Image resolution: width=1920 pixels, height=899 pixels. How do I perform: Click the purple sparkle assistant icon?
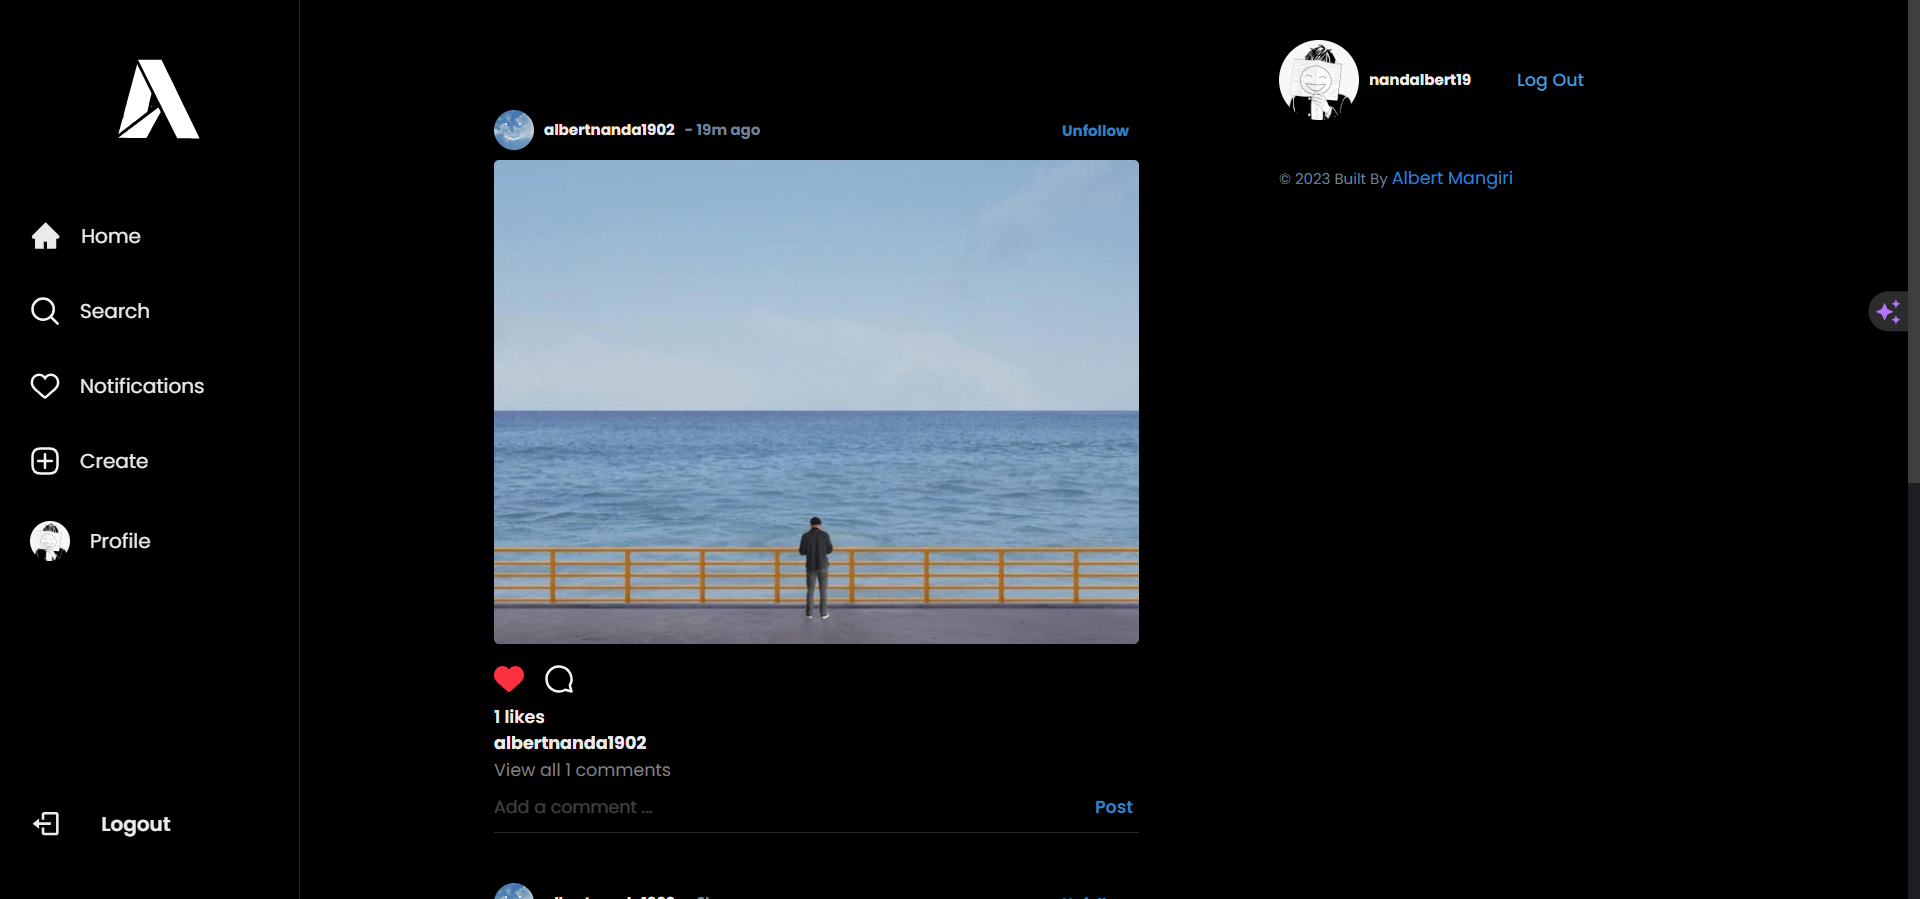1888,312
